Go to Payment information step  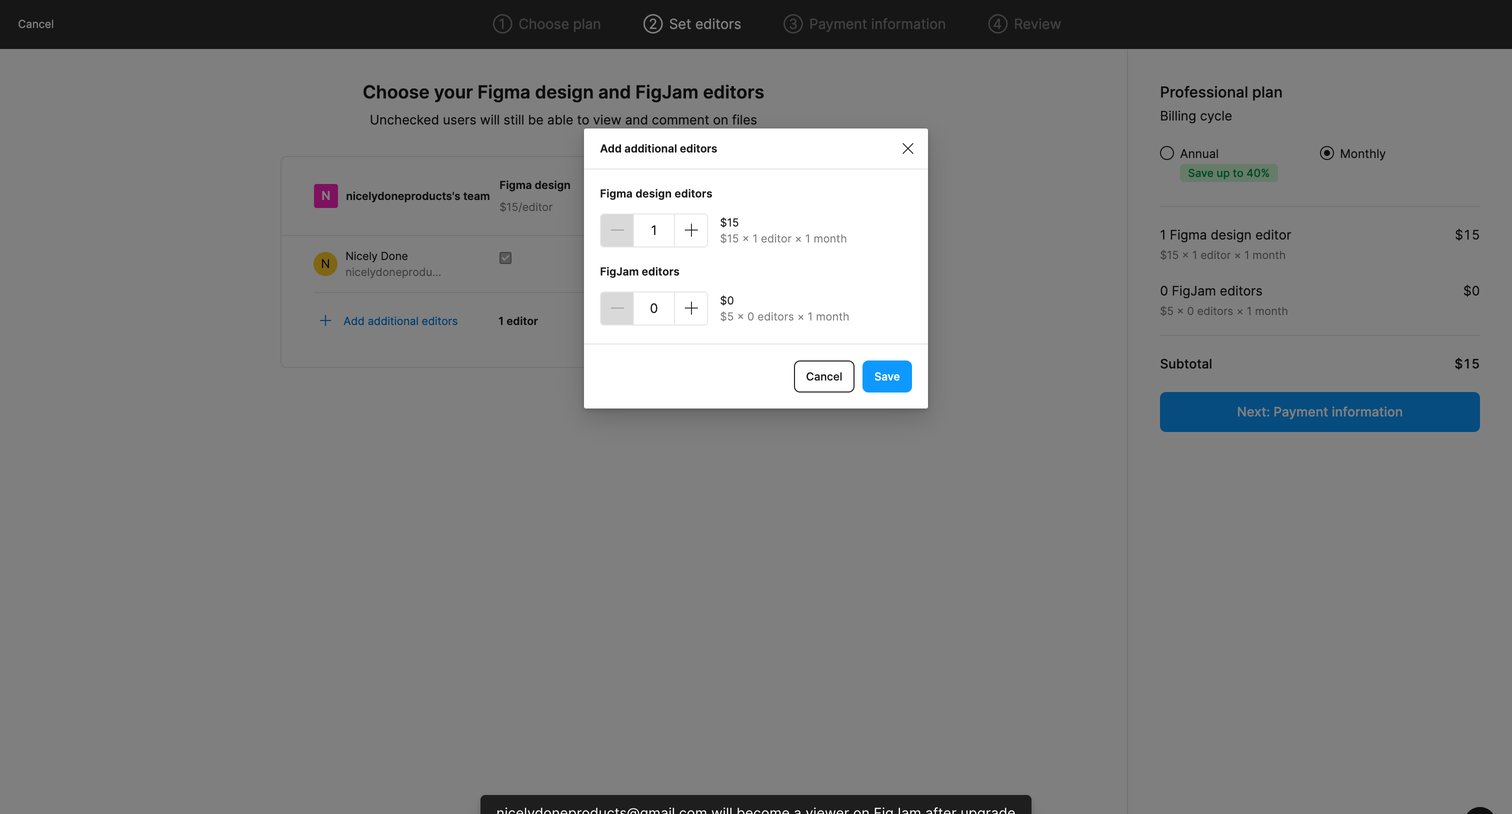[865, 24]
